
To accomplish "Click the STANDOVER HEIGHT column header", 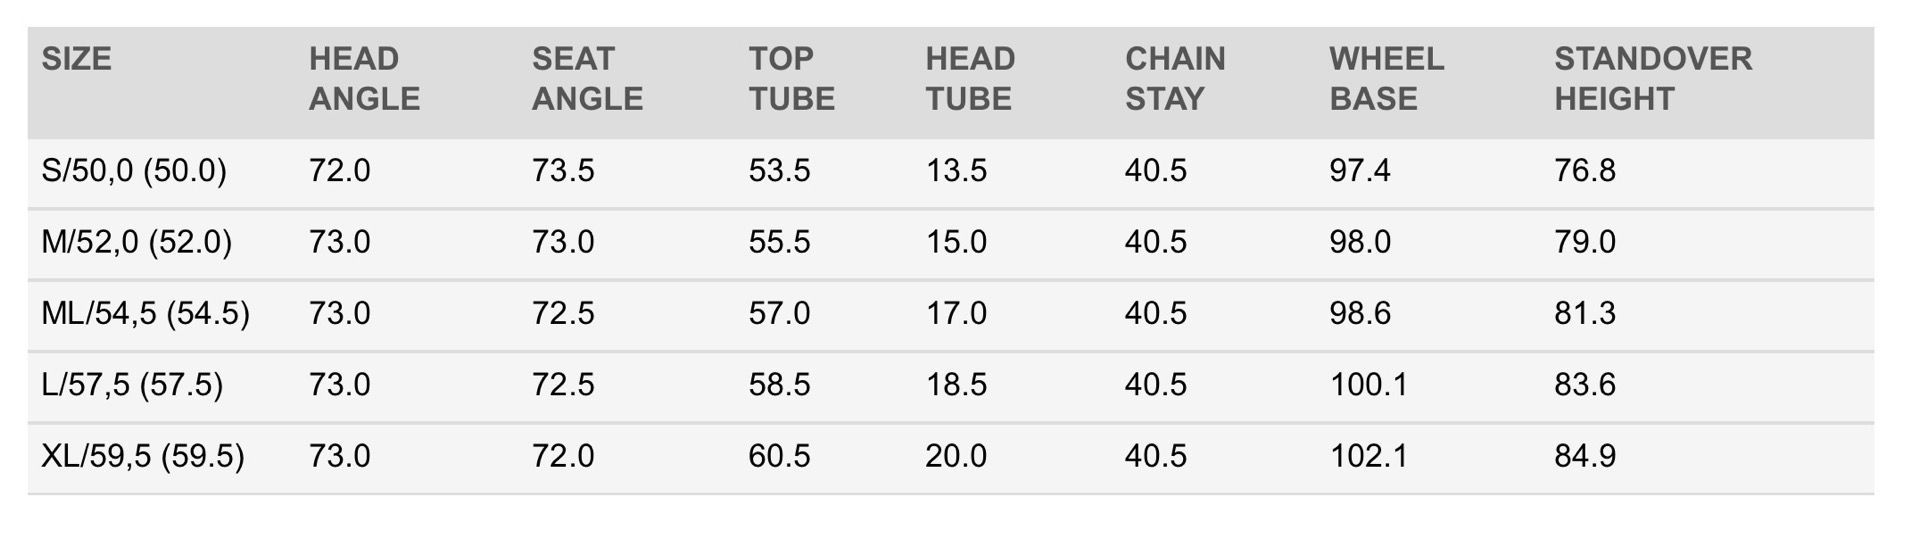I will tap(1652, 79).
